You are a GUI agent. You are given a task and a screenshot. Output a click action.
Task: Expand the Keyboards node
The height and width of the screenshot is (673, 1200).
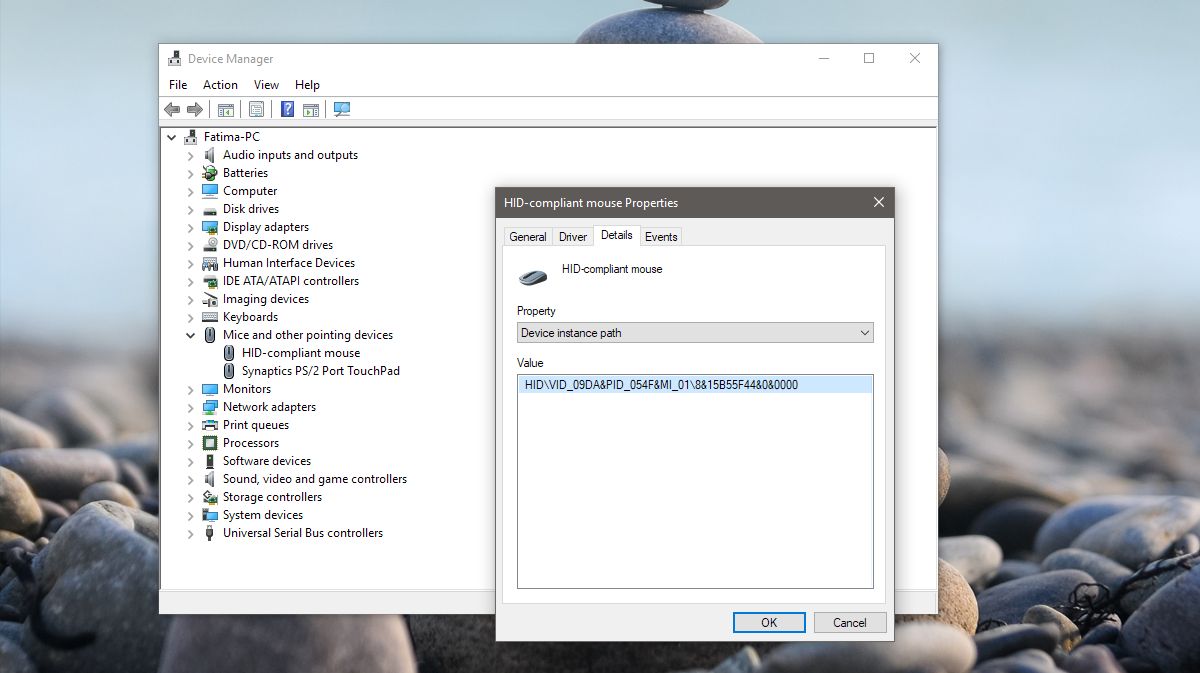tap(191, 317)
